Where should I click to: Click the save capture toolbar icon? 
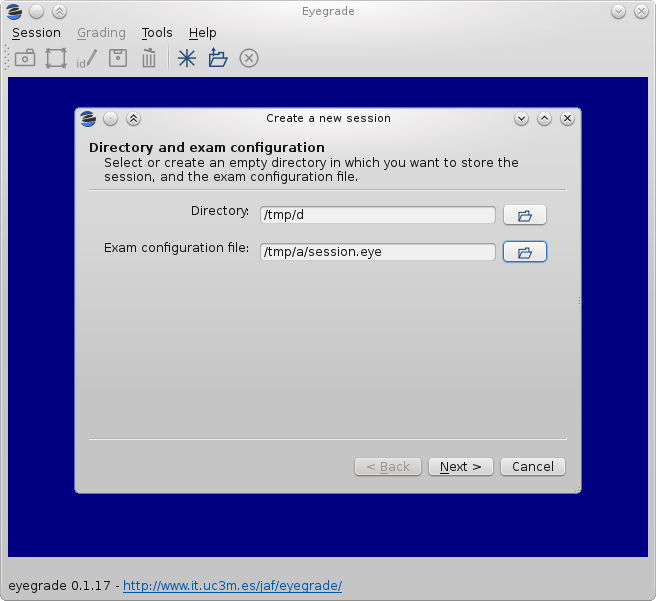pos(118,58)
